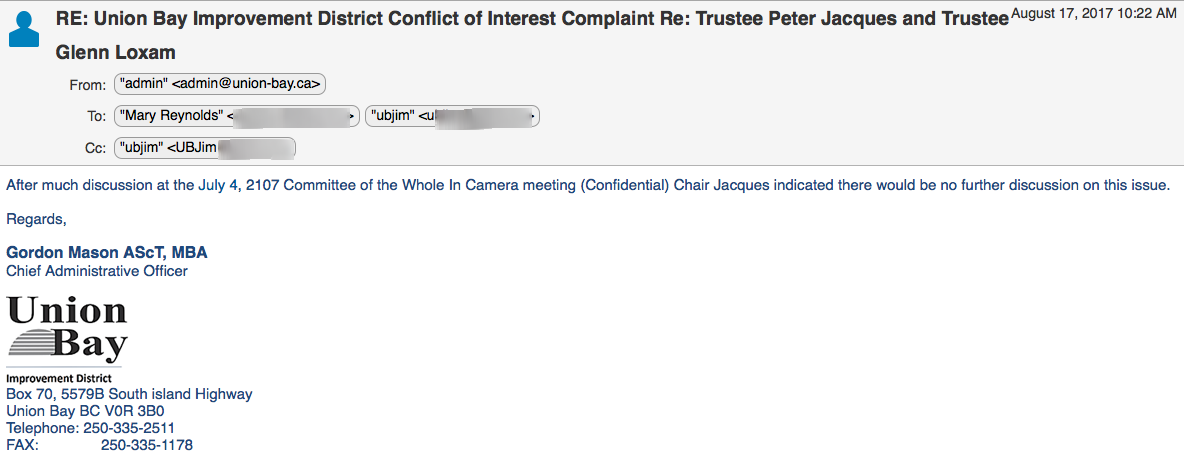Click the "Chief Administrative Officer" title
Image resolution: width=1184 pixels, height=465 pixels.
pyautogui.click(x=97, y=271)
